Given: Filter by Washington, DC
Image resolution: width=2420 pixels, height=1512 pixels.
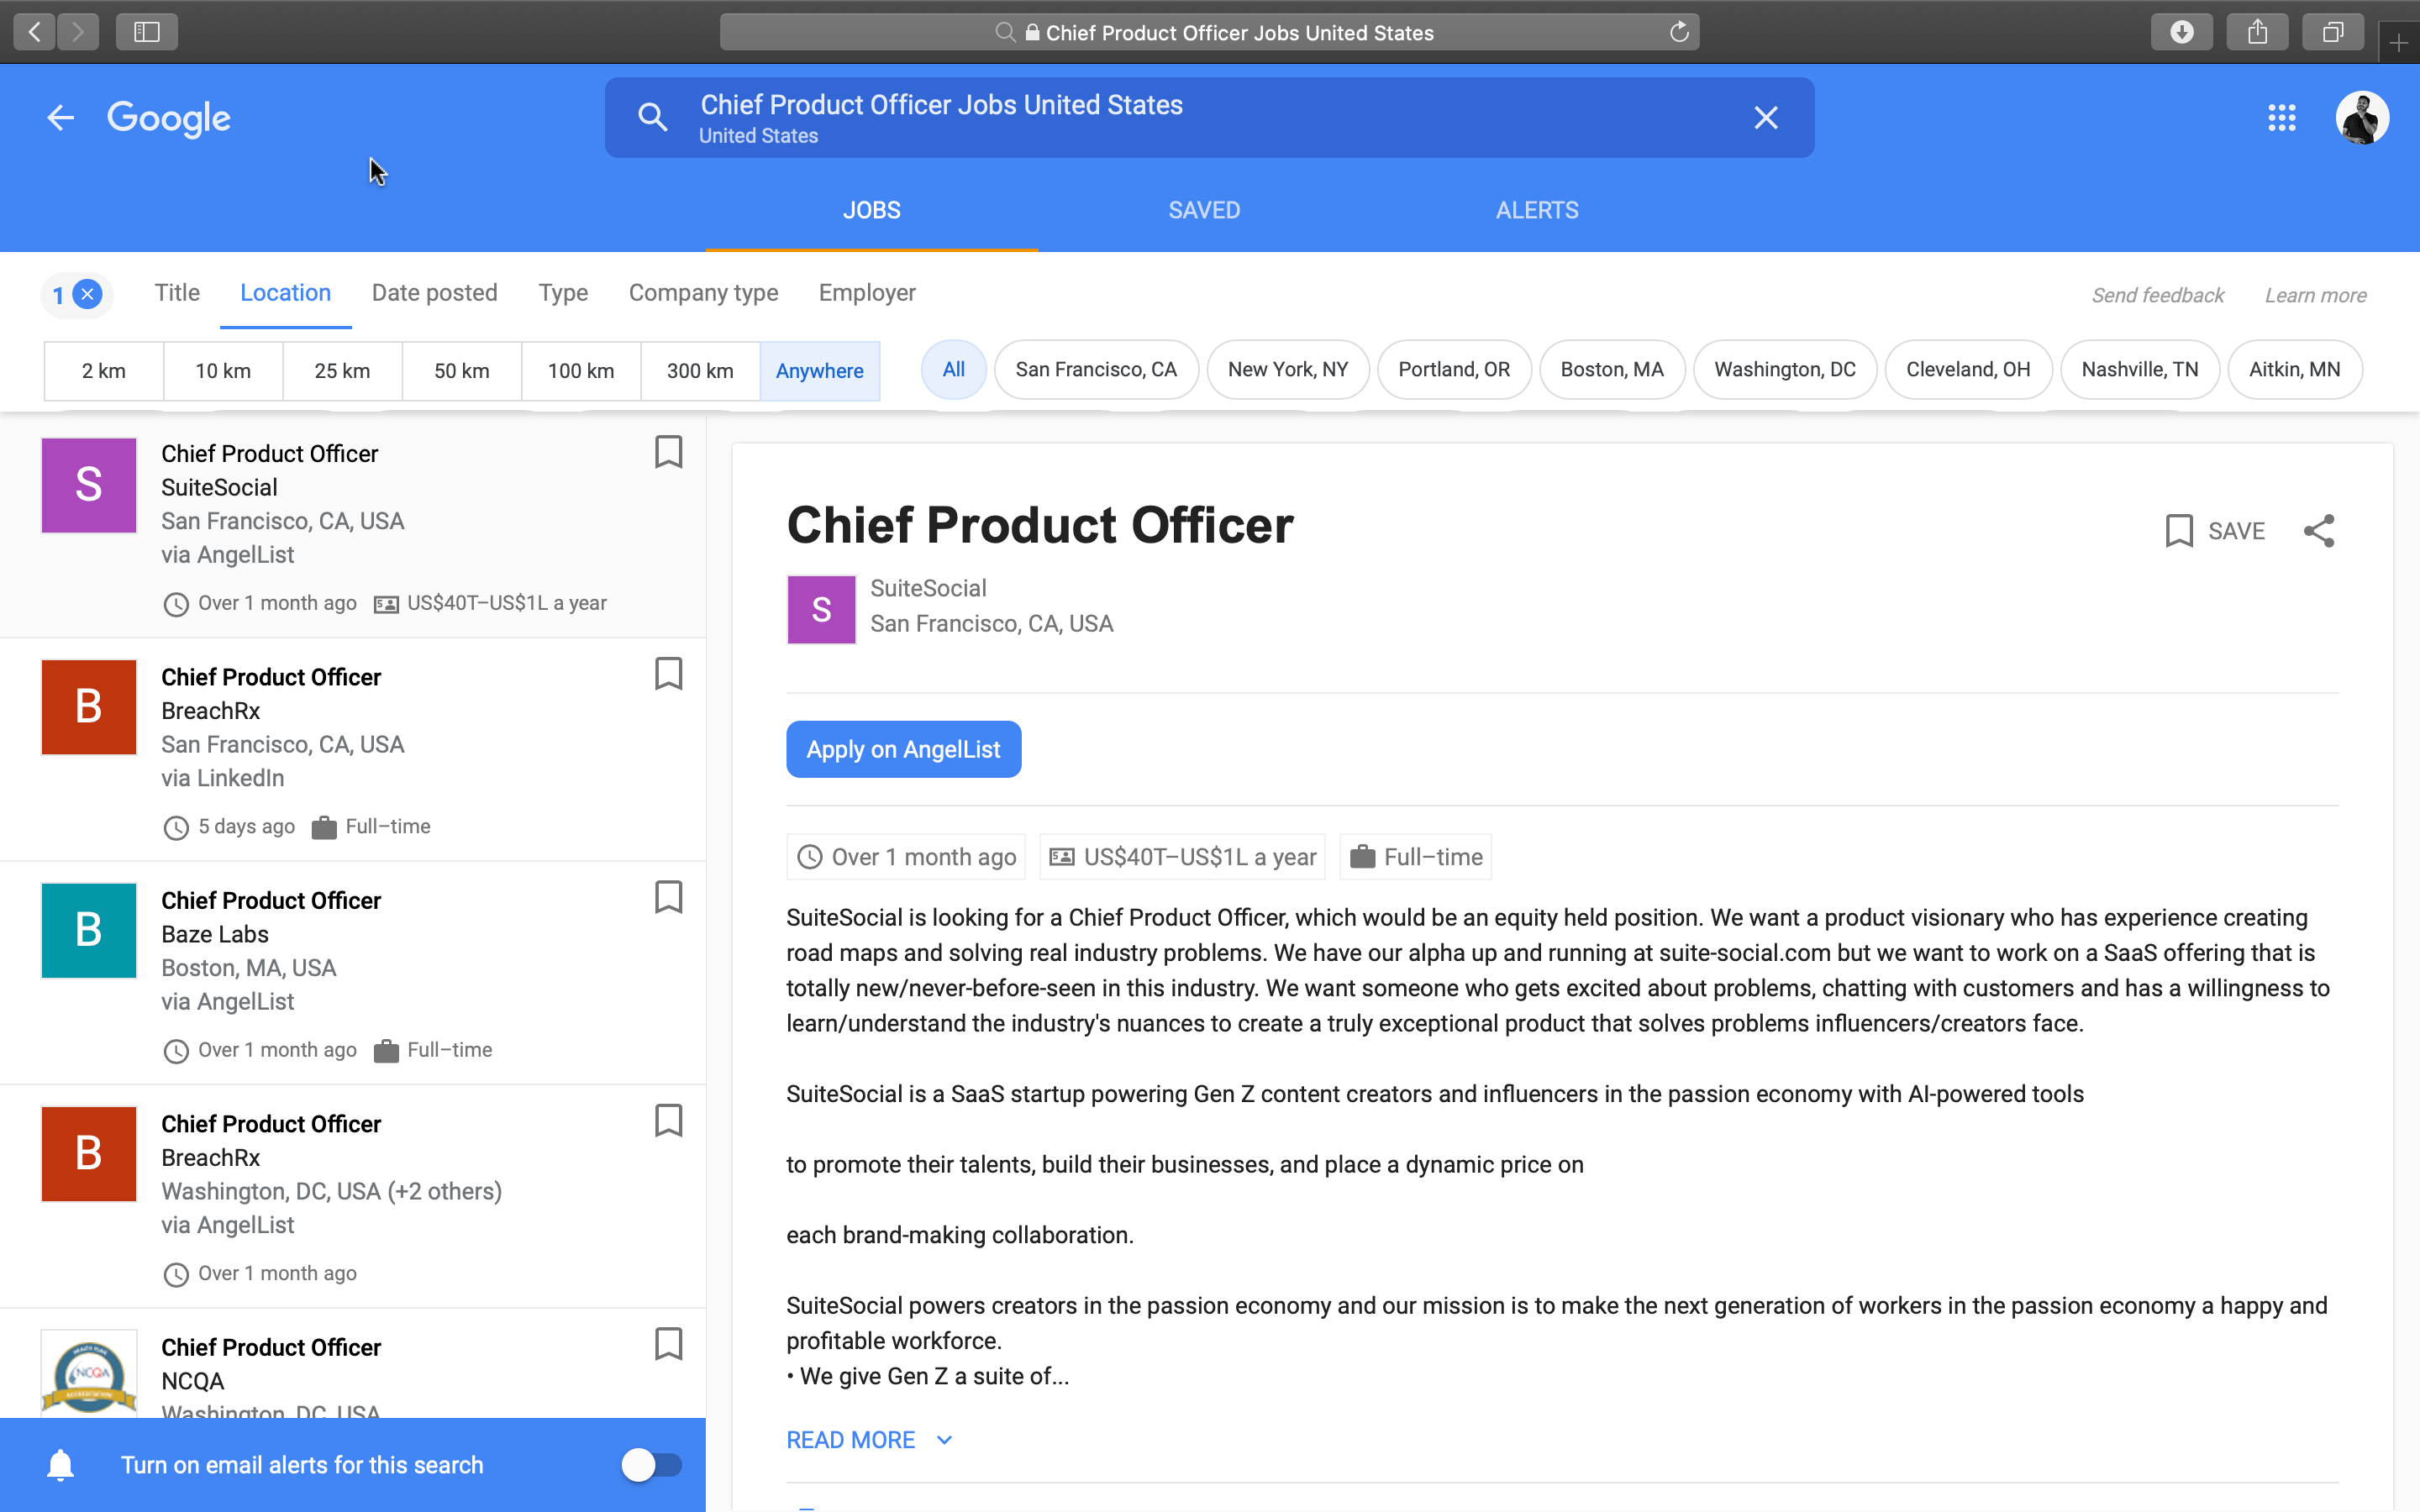Looking at the screenshot, I should click(1785, 369).
